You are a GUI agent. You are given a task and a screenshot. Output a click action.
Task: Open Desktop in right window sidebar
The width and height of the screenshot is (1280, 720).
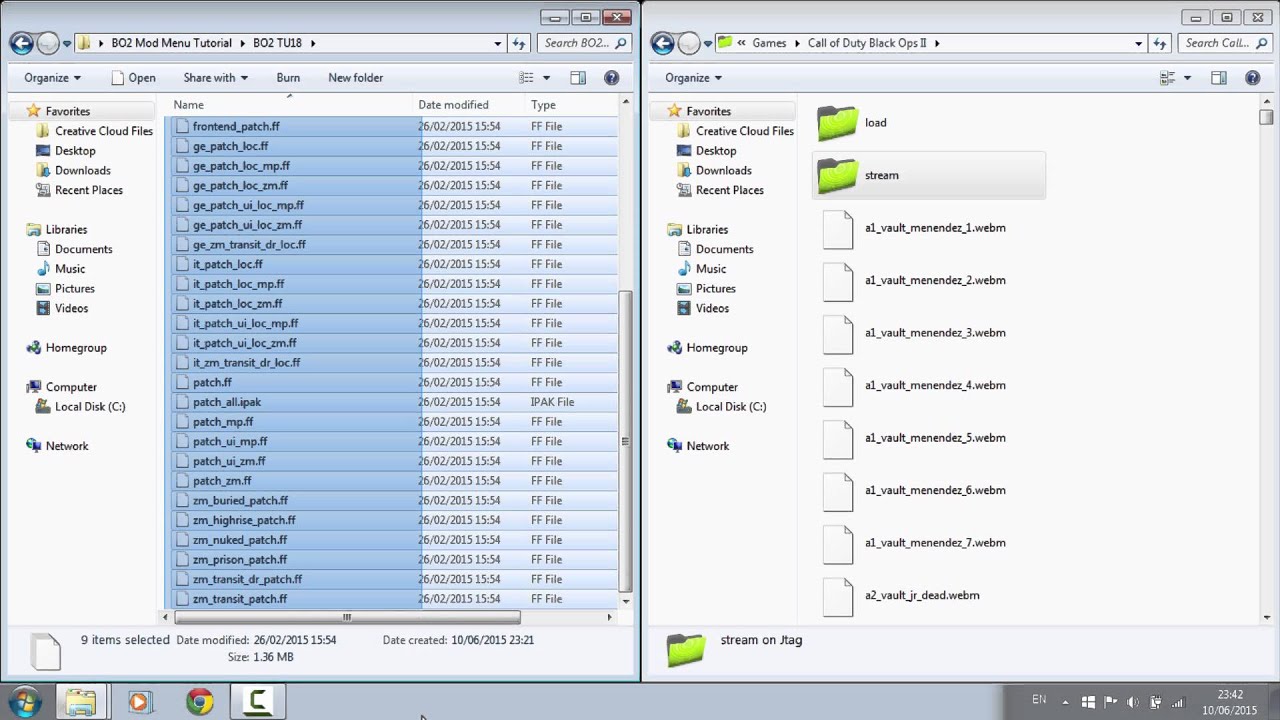click(716, 151)
